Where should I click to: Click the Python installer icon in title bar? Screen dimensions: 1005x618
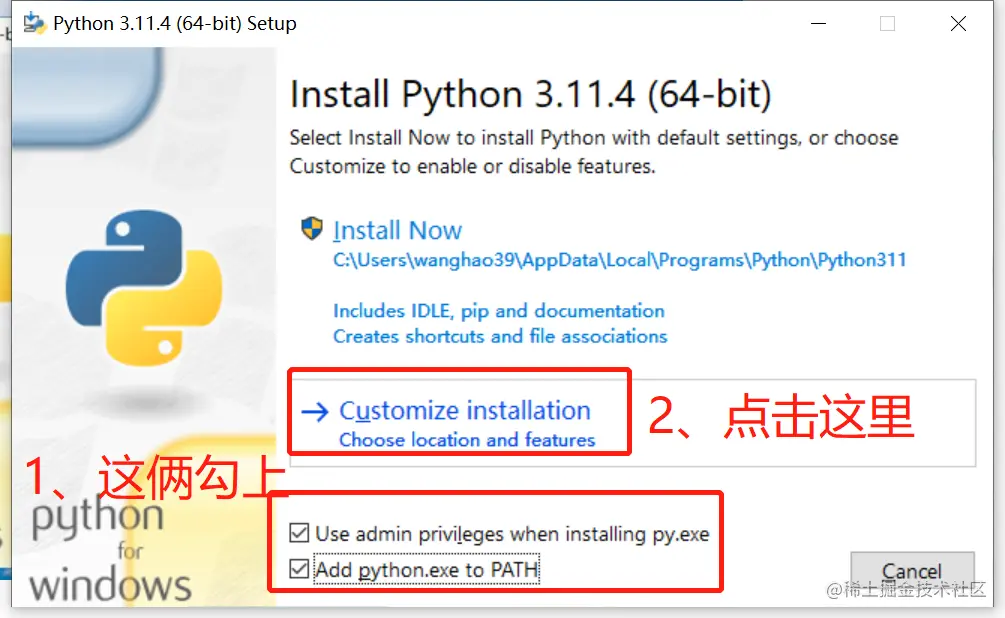(x=35, y=24)
